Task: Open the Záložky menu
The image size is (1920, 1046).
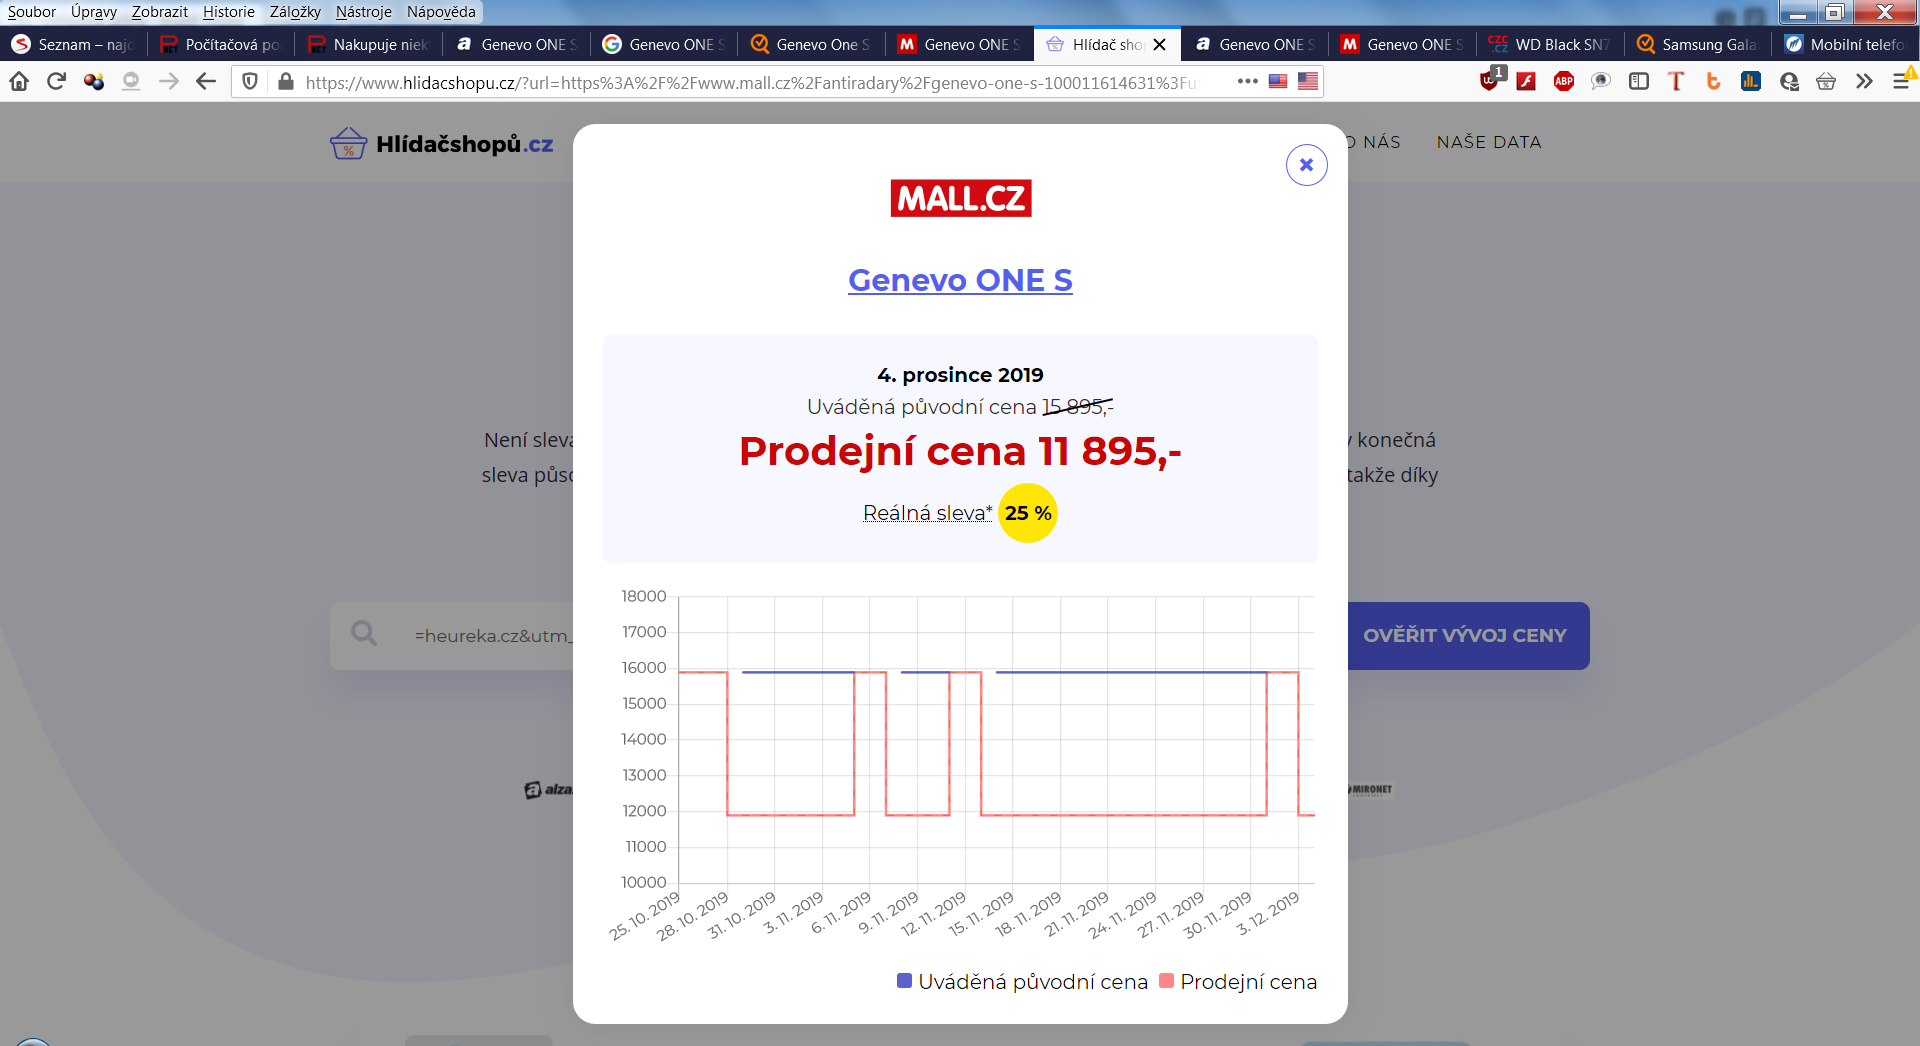Action: pos(295,12)
